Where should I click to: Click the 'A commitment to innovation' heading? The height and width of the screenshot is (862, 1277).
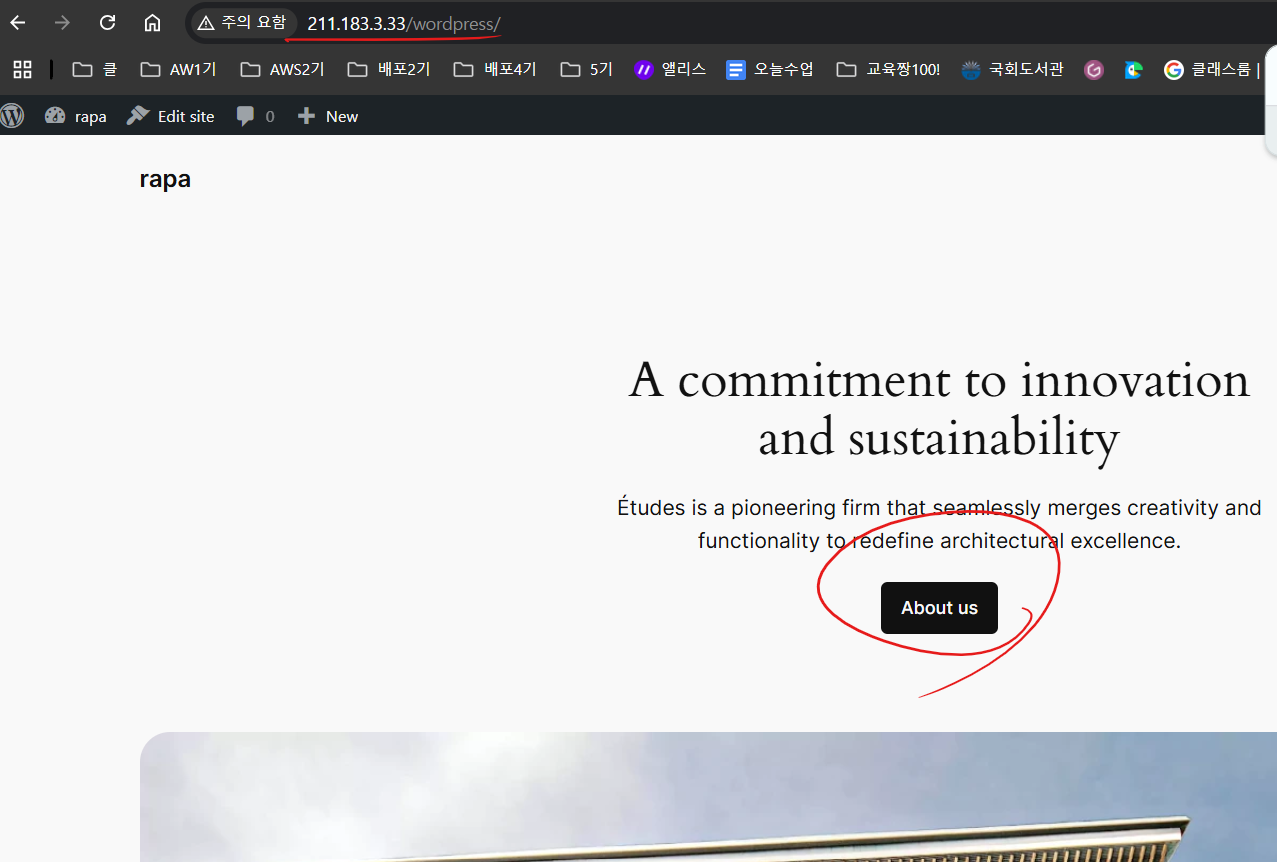938,409
